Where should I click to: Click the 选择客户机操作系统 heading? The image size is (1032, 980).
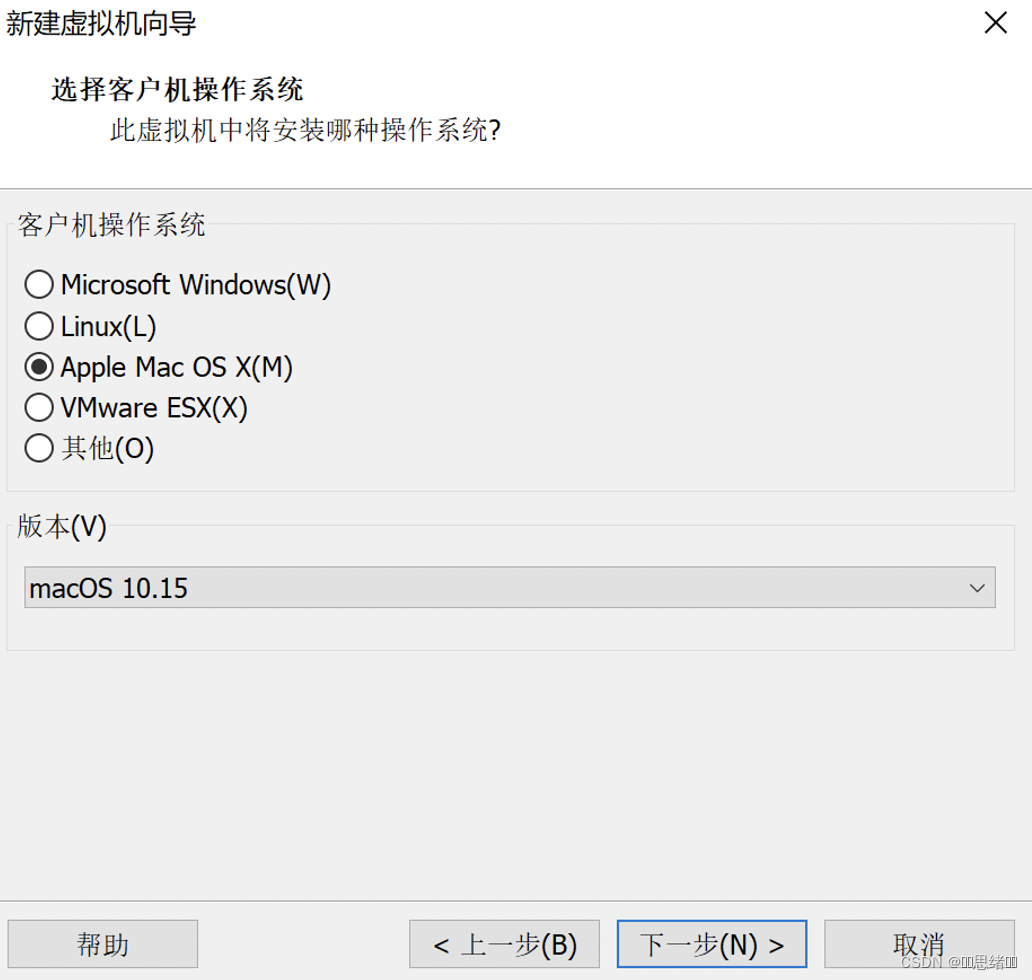[177, 90]
